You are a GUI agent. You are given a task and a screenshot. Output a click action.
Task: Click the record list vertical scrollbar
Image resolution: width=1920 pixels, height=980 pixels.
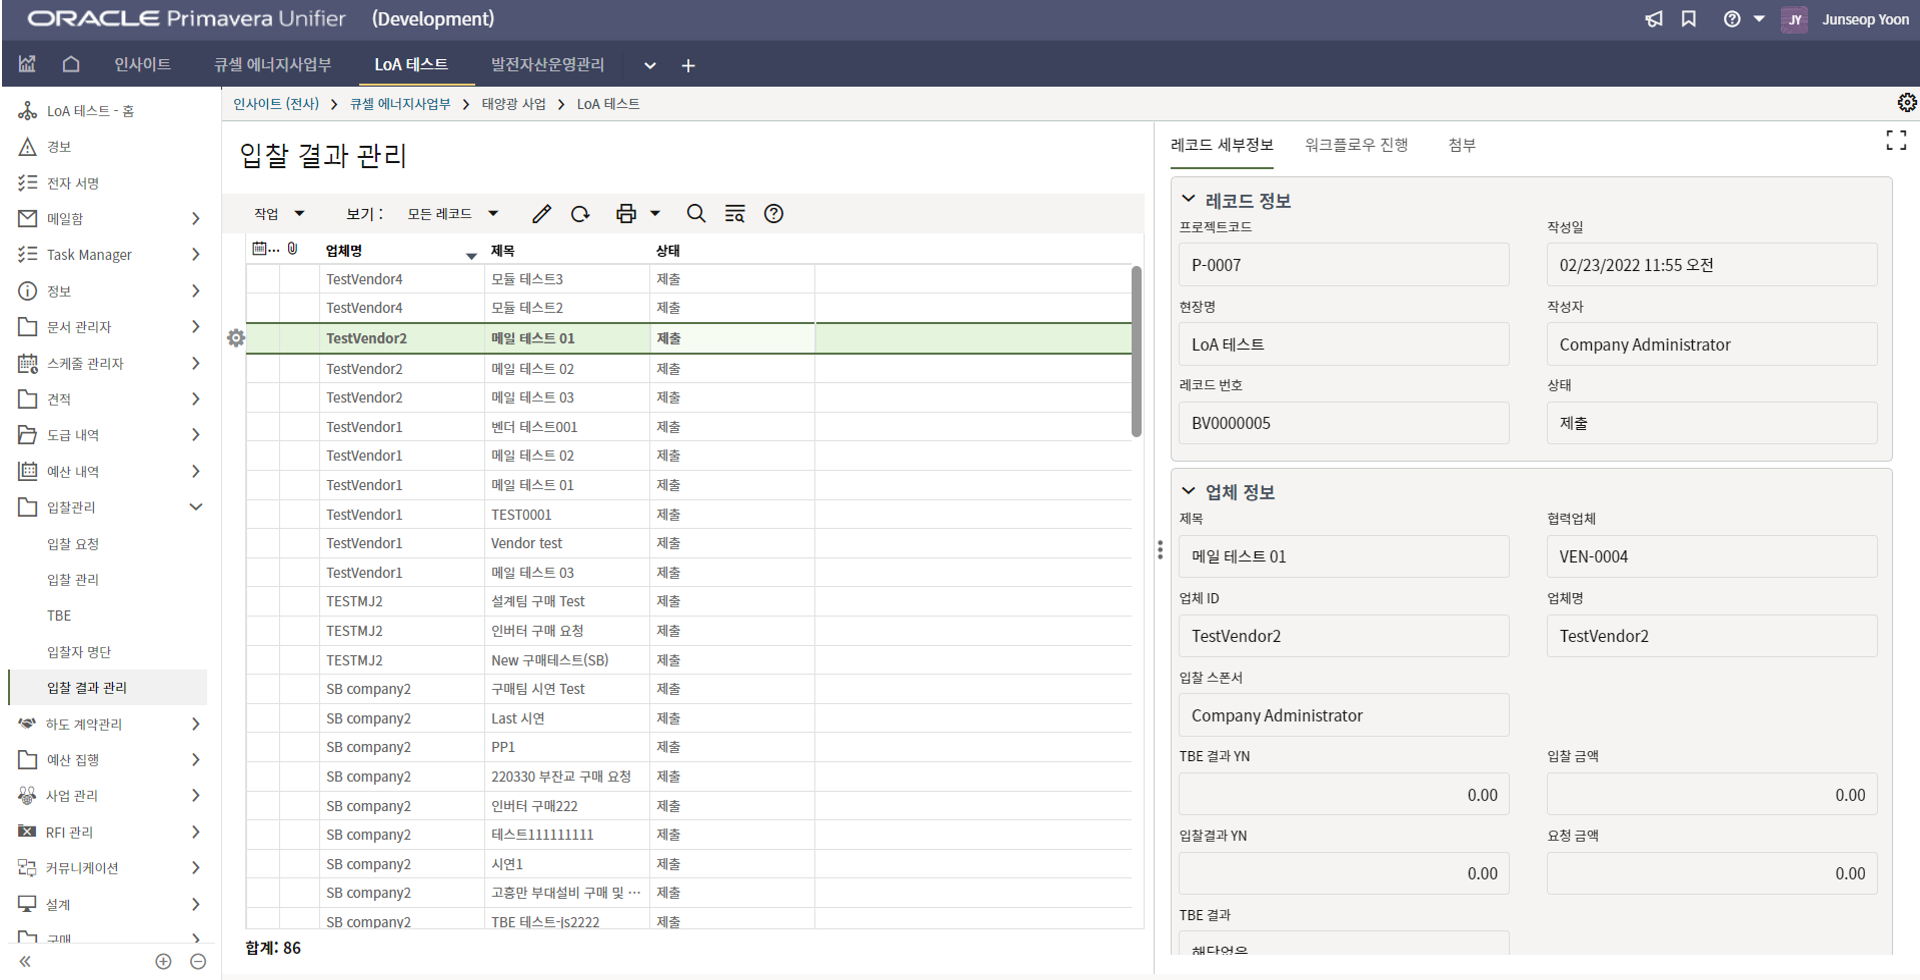(1136, 350)
